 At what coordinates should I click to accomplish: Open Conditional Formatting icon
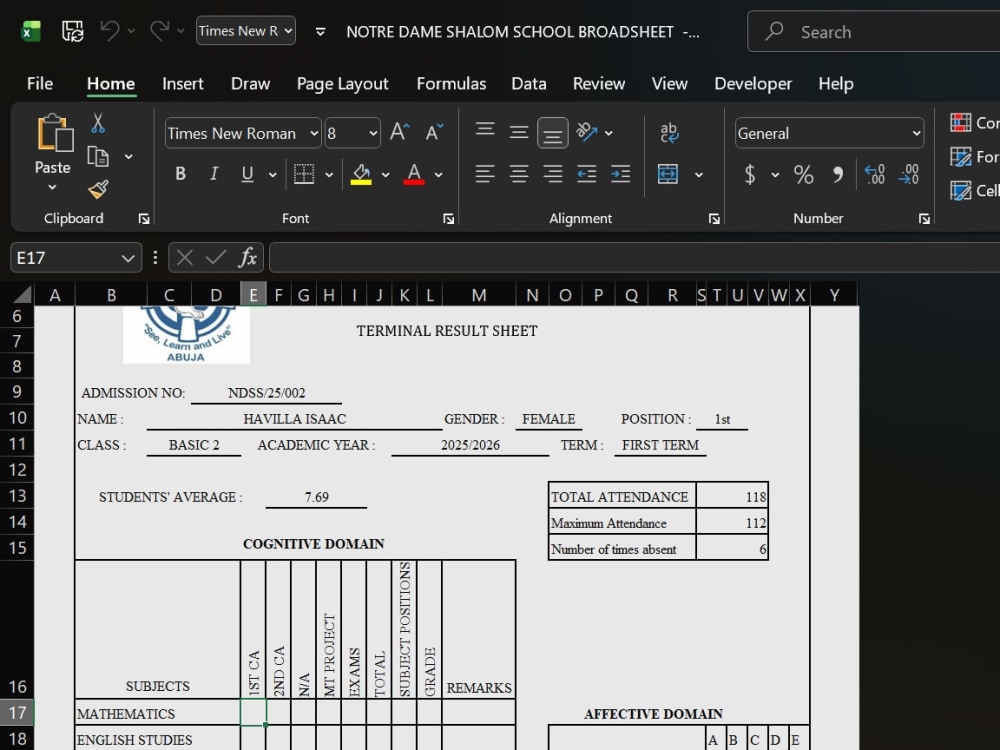(x=960, y=122)
